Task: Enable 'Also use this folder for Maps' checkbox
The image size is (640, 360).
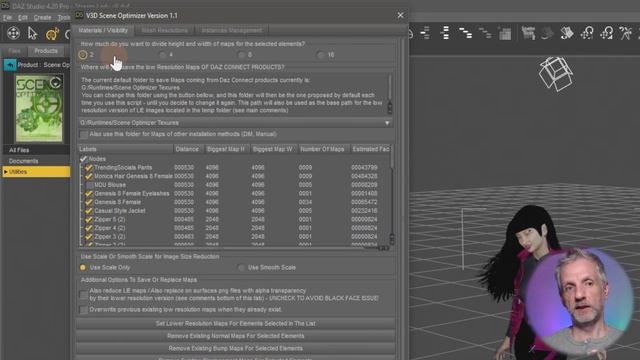Action: click(x=84, y=134)
